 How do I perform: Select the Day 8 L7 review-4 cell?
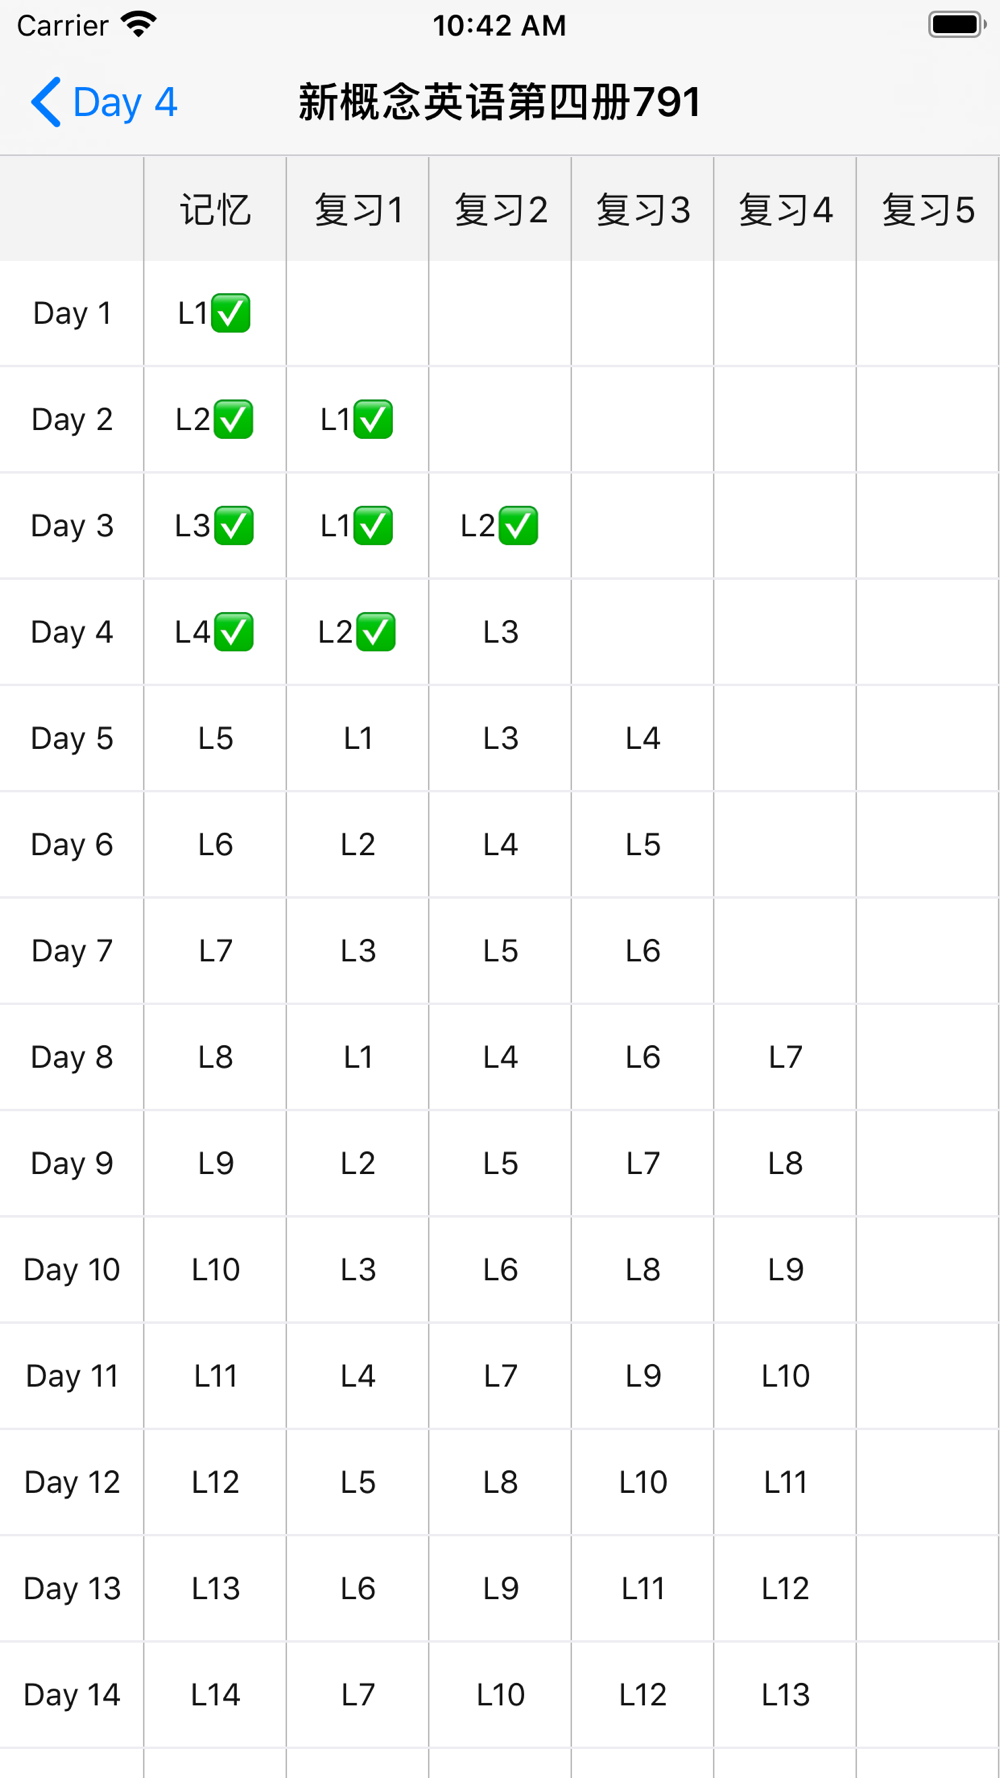pyautogui.click(x=785, y=1057)
